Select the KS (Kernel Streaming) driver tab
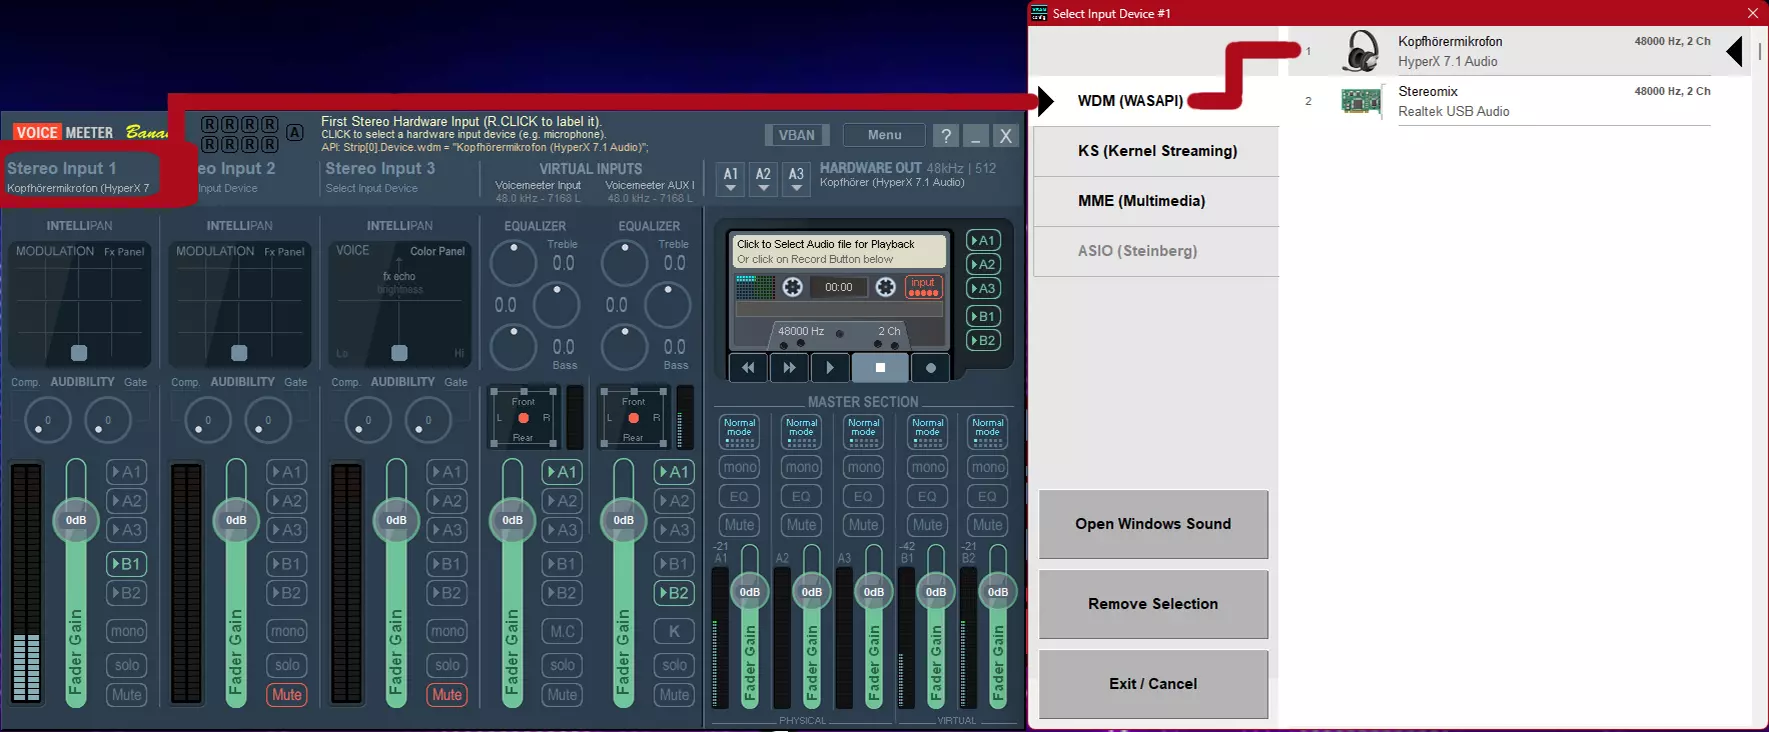 coord(1156,151)
